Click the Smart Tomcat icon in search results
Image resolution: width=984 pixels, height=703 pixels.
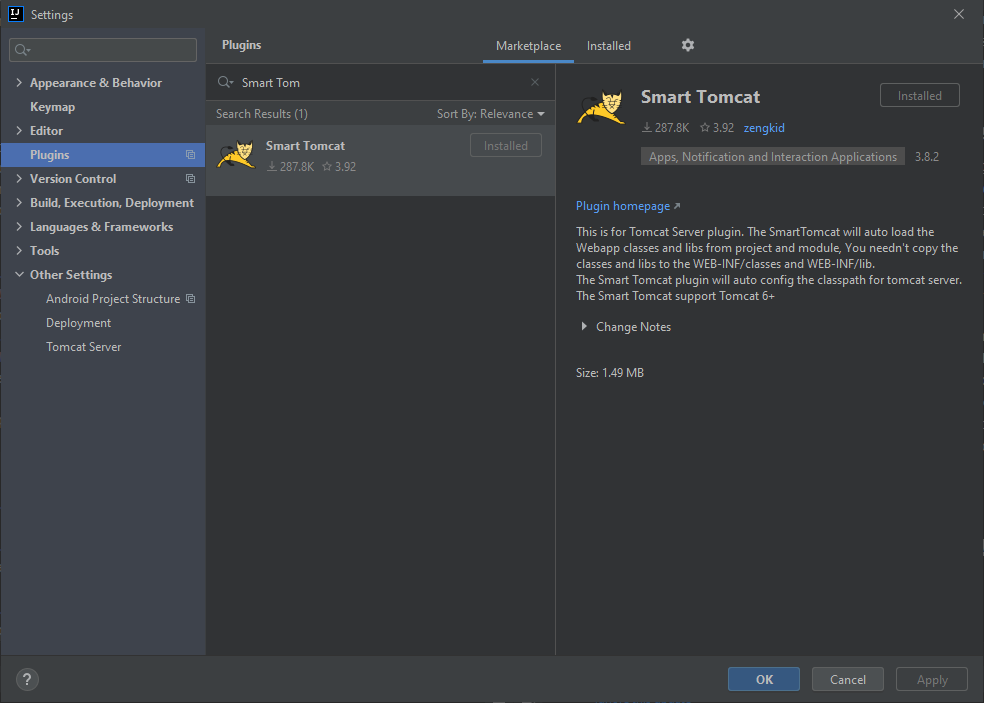(236, 155)
